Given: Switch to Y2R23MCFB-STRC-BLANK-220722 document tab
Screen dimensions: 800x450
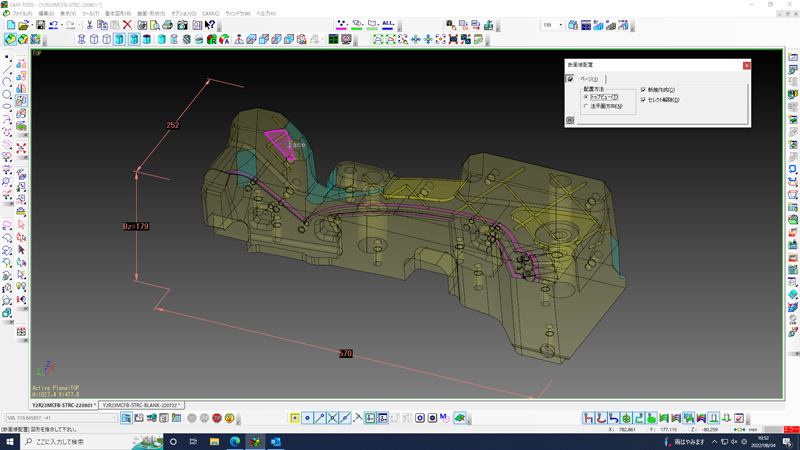Looking at the screenshot, I should [x=141, y=405].
